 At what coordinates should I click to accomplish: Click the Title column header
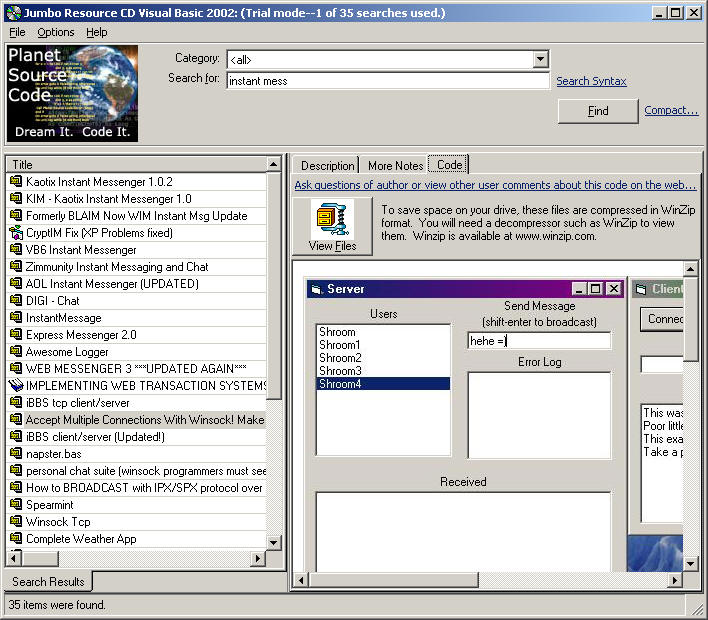[136, 164]
